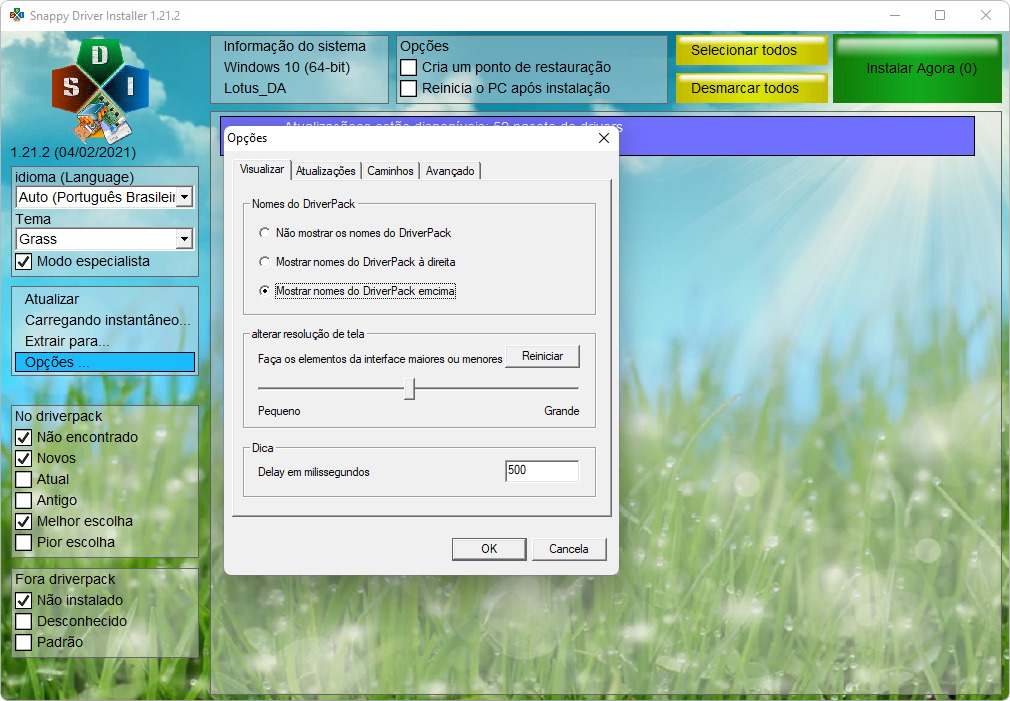Screen dimensions: 1010x701
Task: Click the Cancela button
Action: pos(569,549)
